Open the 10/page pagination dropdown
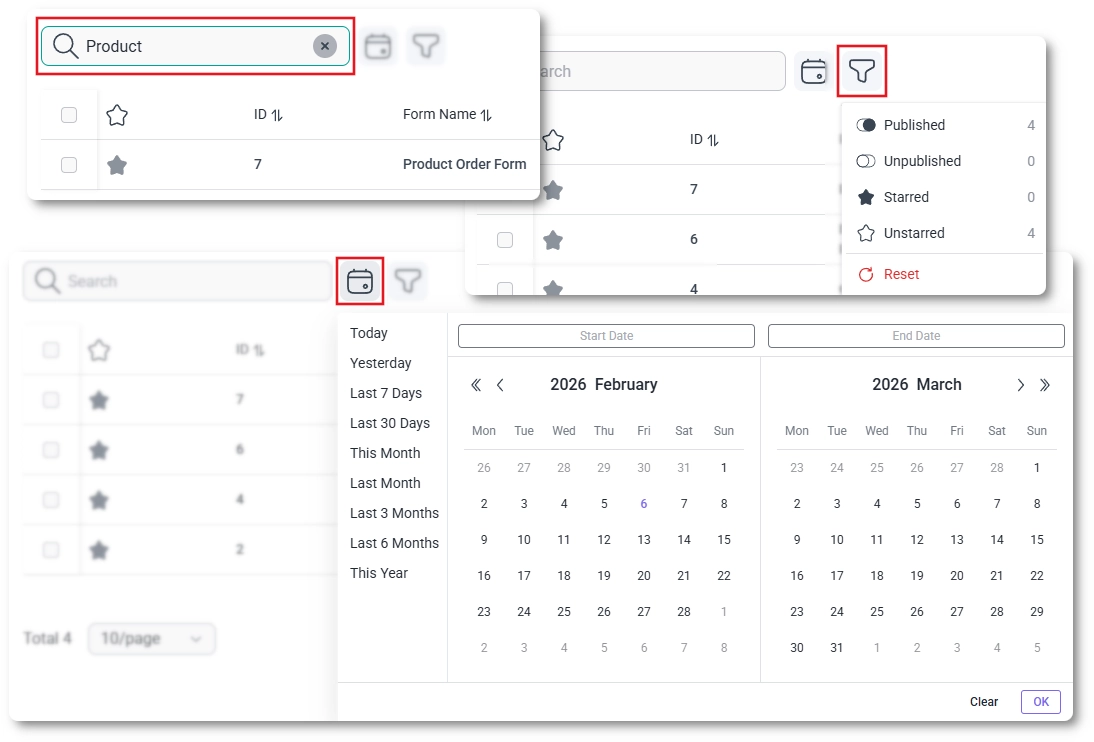This screenshot has width=1094, height=742. pyautogui.click(x=151, y=639)
